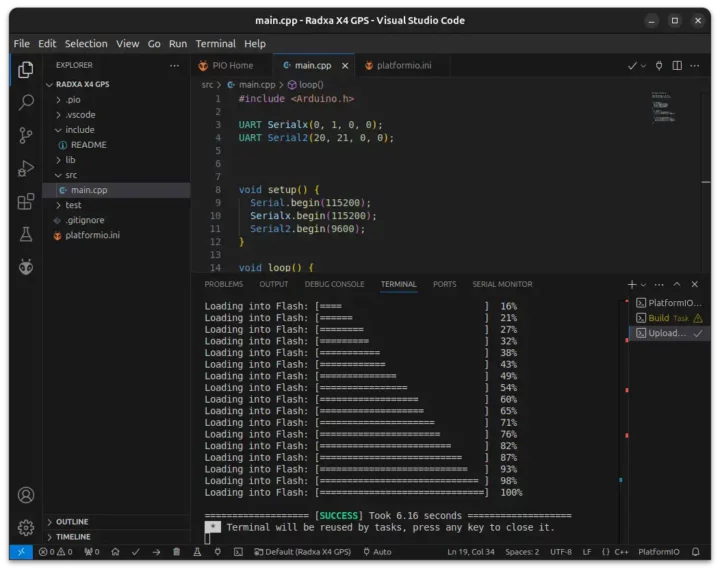Split the editor right
This screenshot has width=720, height=571.
click(x=677, y=66)
